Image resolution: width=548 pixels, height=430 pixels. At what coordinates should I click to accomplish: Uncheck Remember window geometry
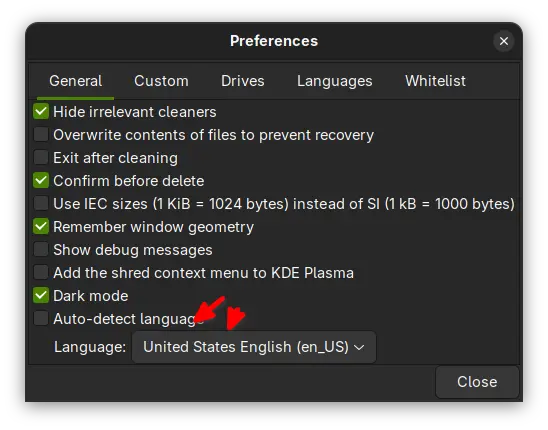click(x=41, y=227)
